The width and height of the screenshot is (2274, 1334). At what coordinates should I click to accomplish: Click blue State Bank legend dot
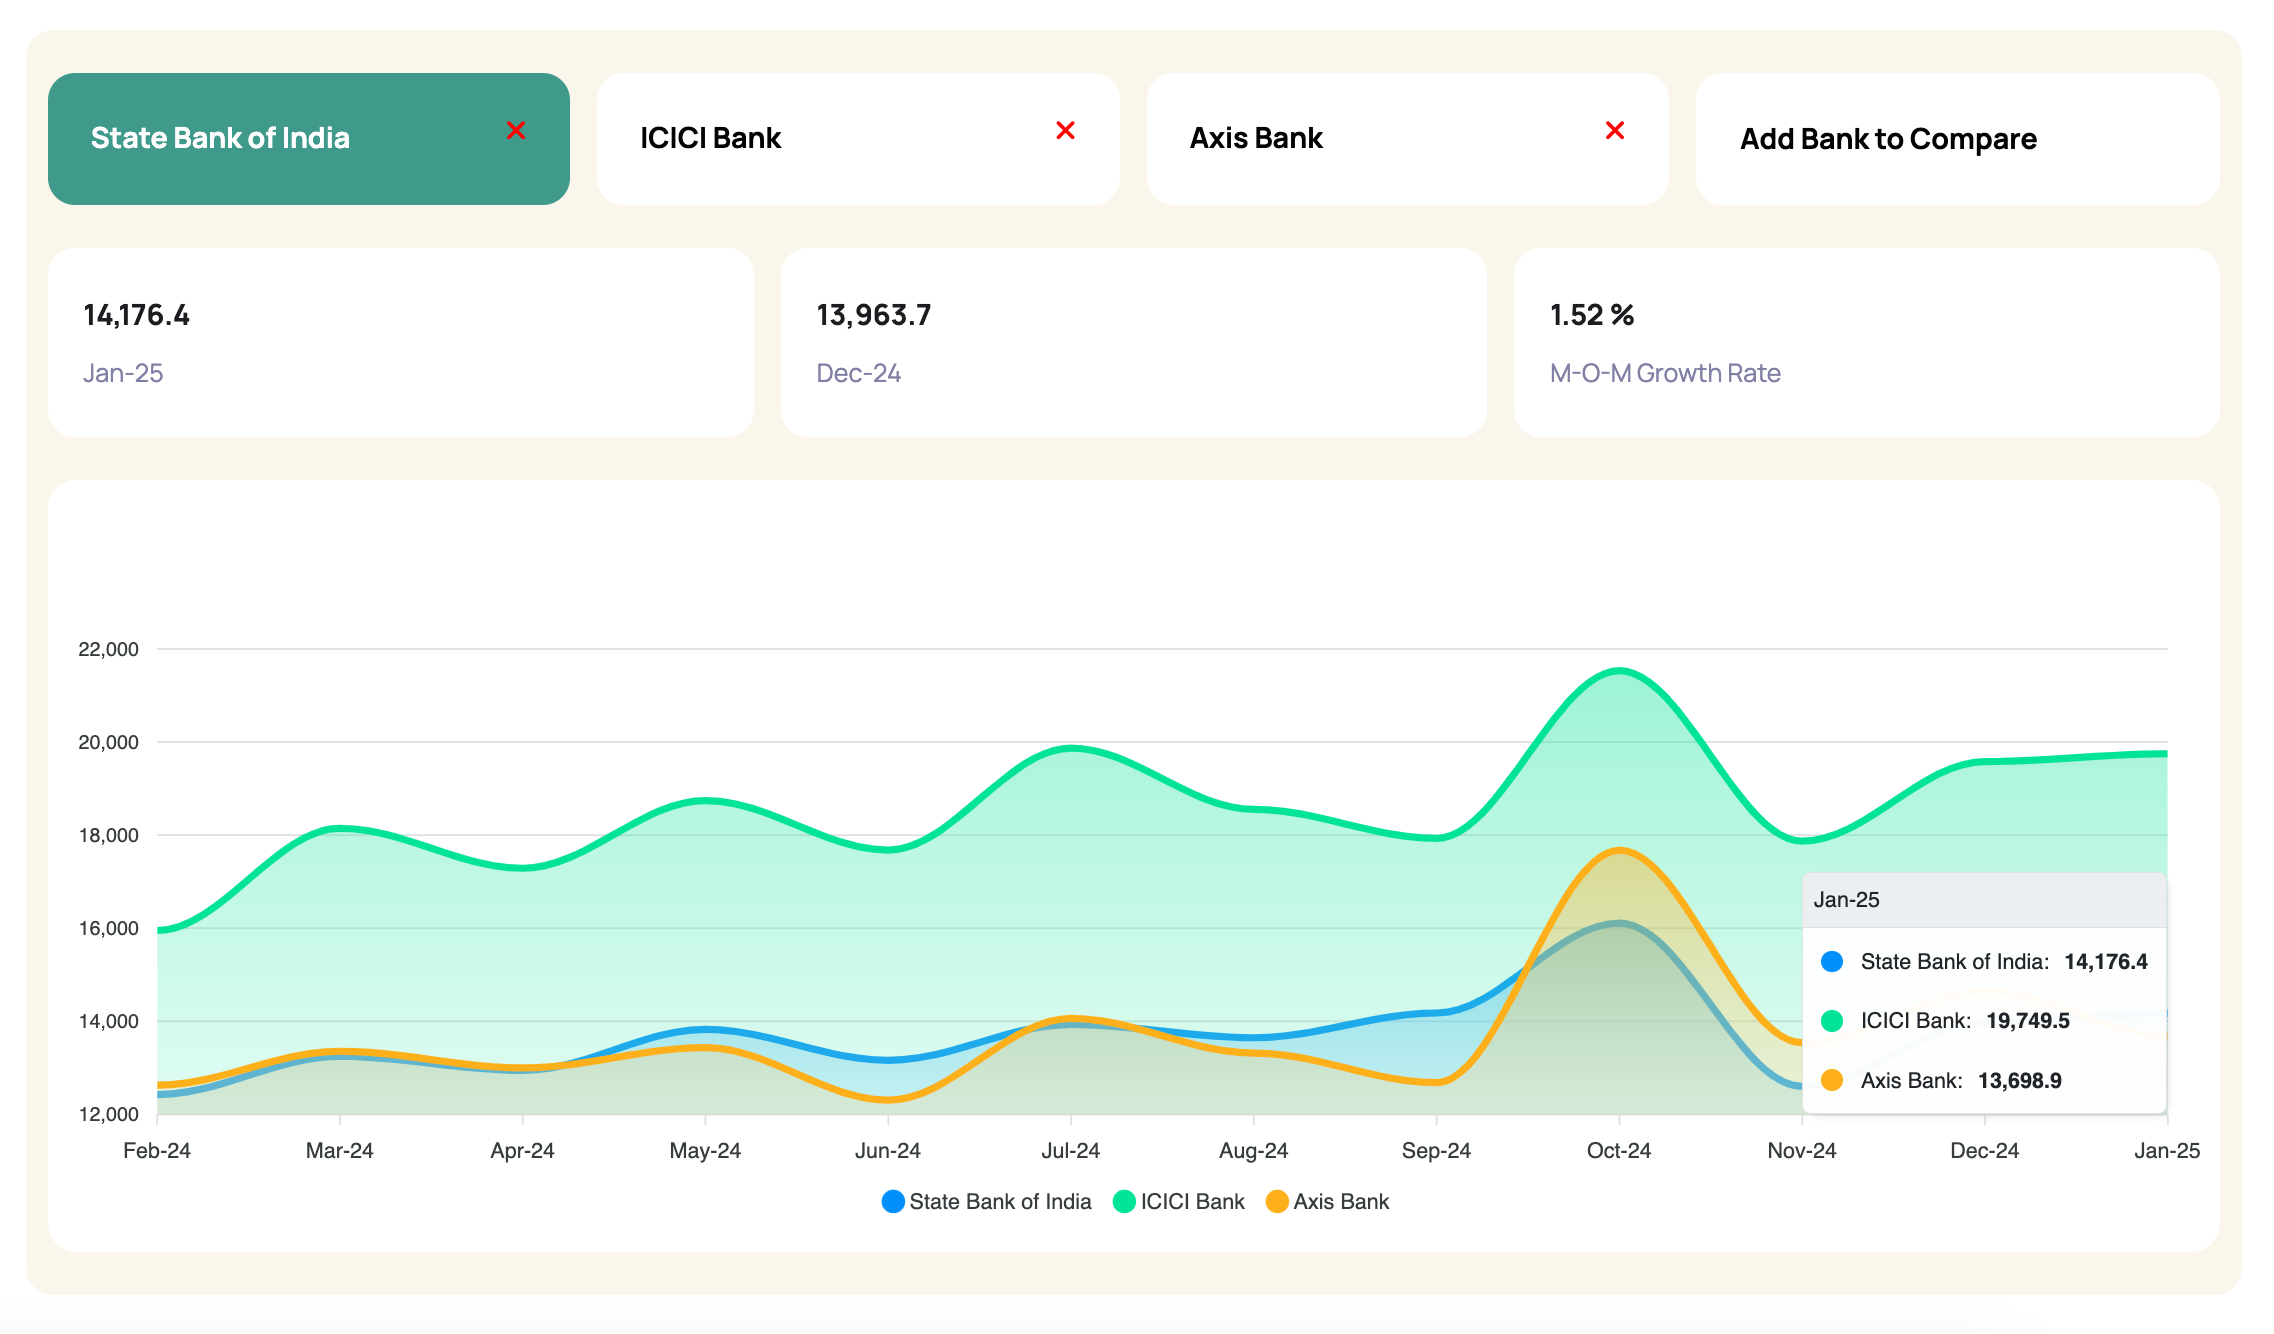[x=893, y=1201]
